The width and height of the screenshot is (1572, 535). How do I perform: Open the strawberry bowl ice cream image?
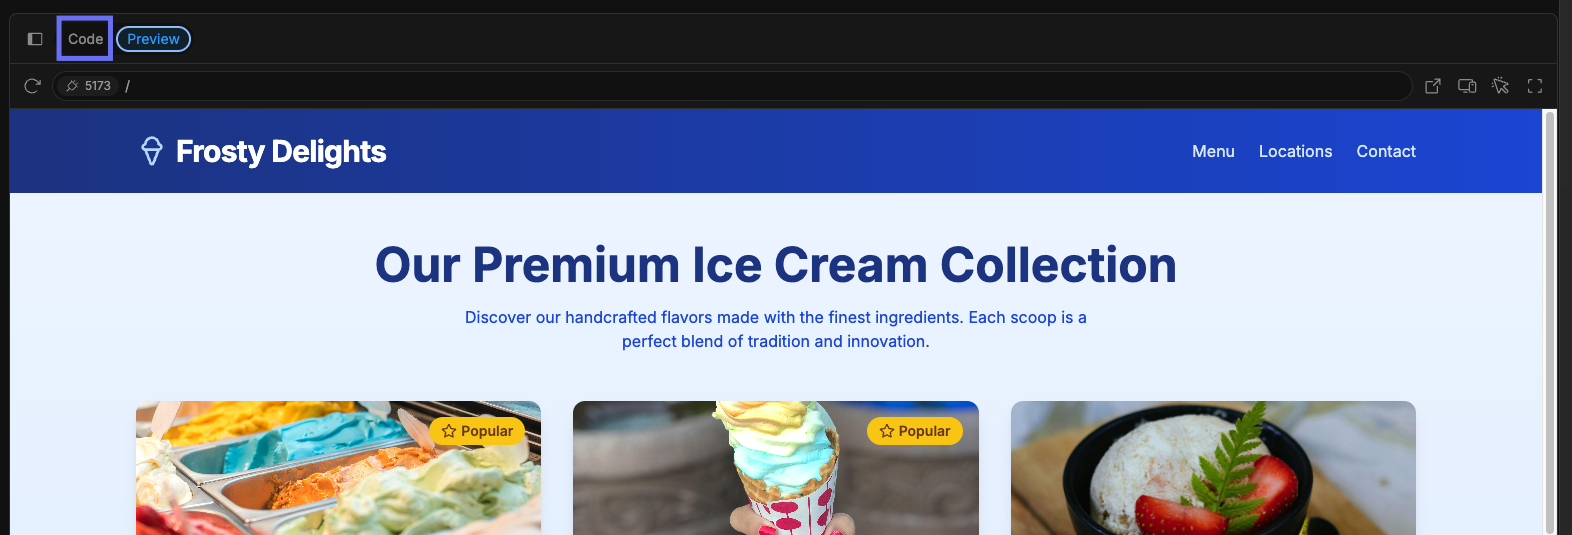tap(1213, 468)
